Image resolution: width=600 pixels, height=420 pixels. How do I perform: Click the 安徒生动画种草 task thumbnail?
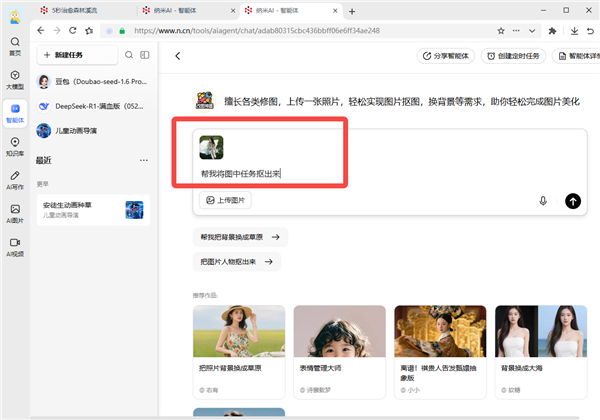pyautogui.click(x=134, y=210)
